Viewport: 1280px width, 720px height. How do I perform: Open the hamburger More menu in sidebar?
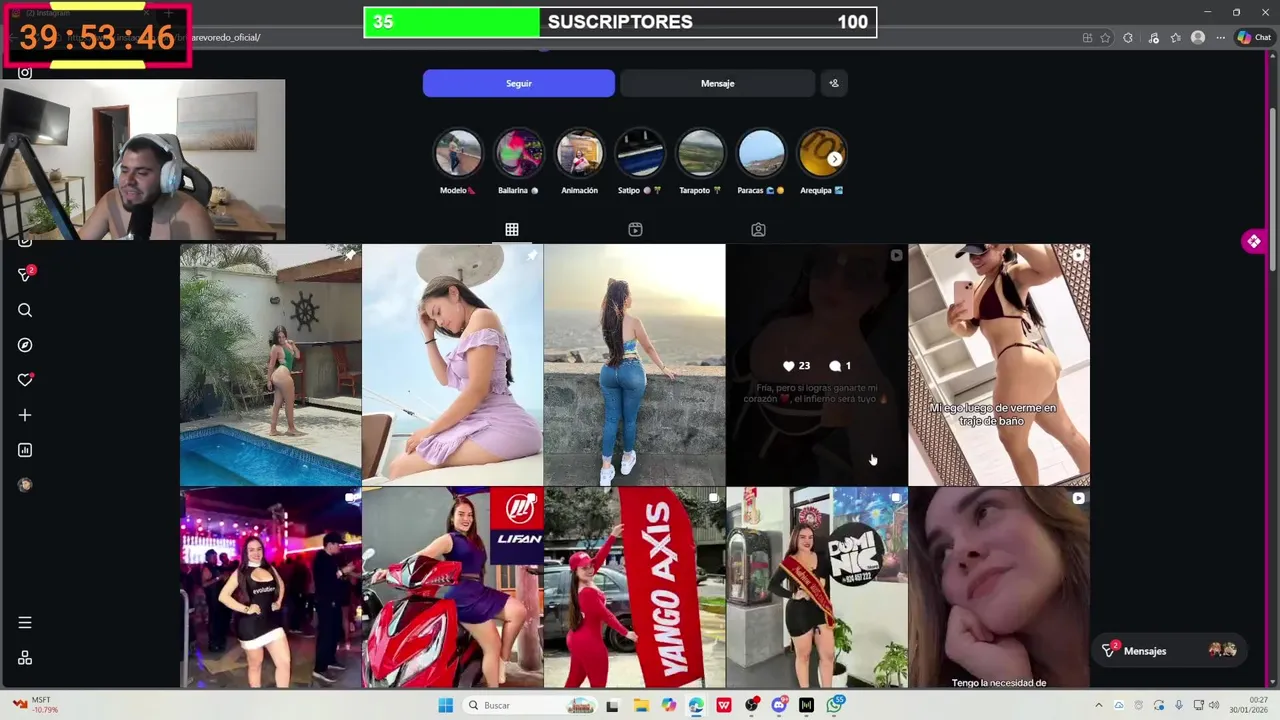(x=25, y=622)
